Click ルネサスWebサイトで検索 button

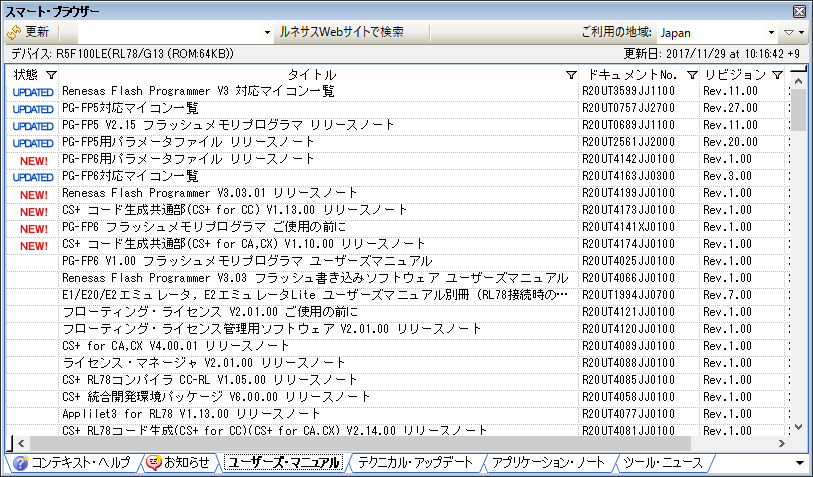(x=342, y=32)
